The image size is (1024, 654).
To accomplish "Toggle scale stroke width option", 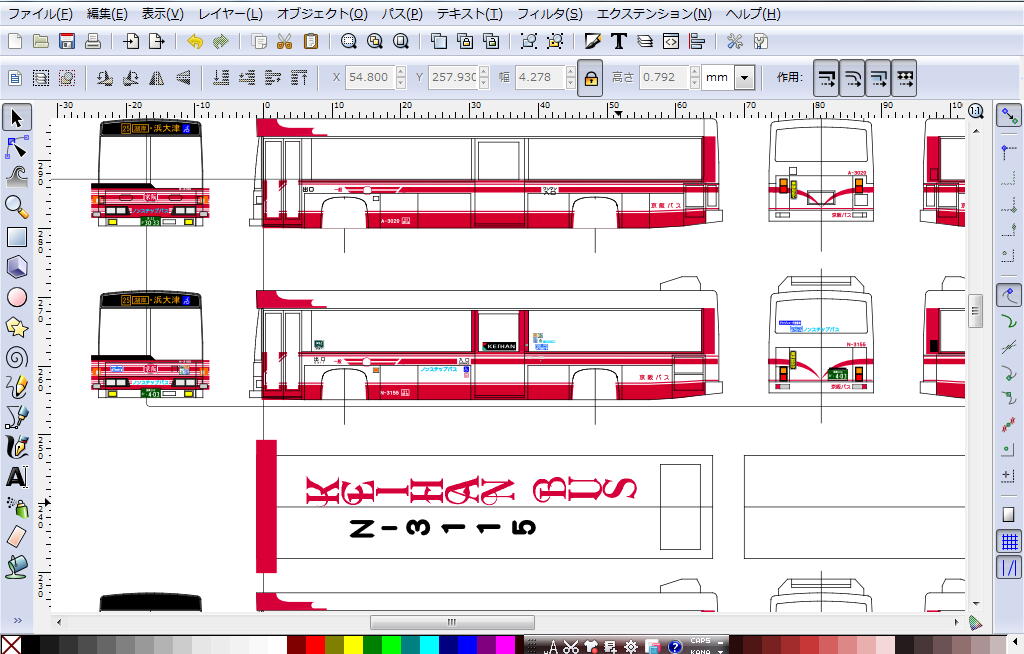I will [826, 78].
